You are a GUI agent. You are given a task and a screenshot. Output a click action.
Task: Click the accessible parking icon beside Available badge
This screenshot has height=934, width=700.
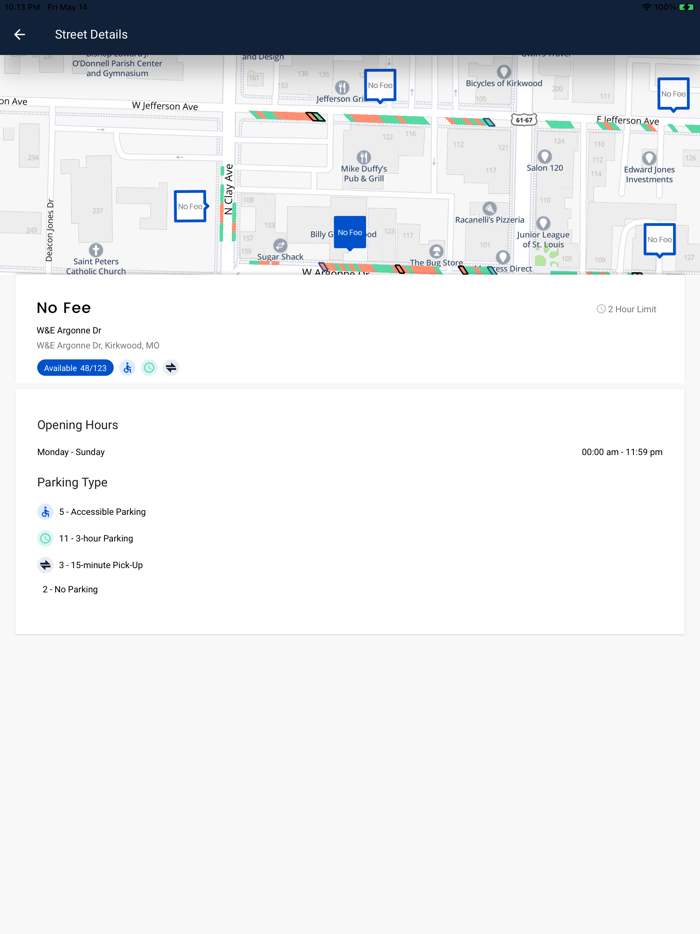pos(127,368)
